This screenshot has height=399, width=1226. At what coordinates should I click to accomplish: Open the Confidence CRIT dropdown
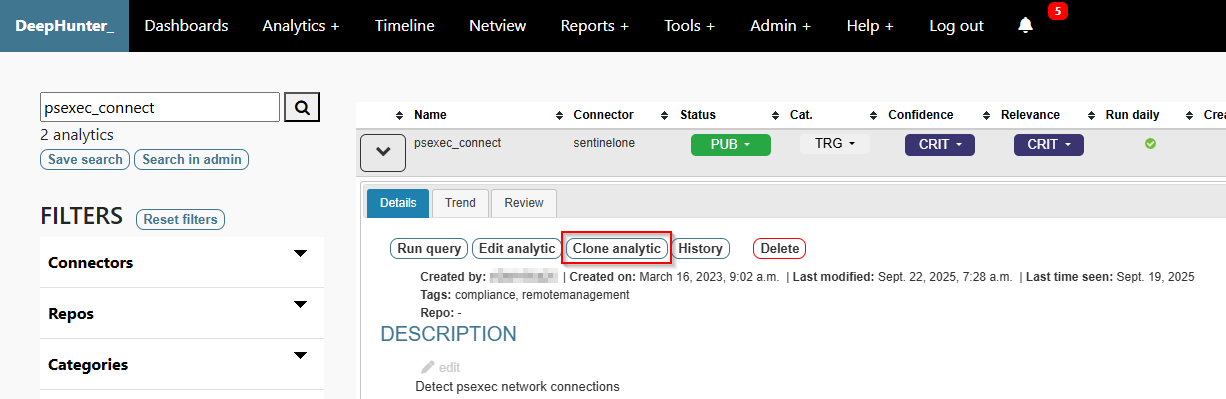[940, 144]
